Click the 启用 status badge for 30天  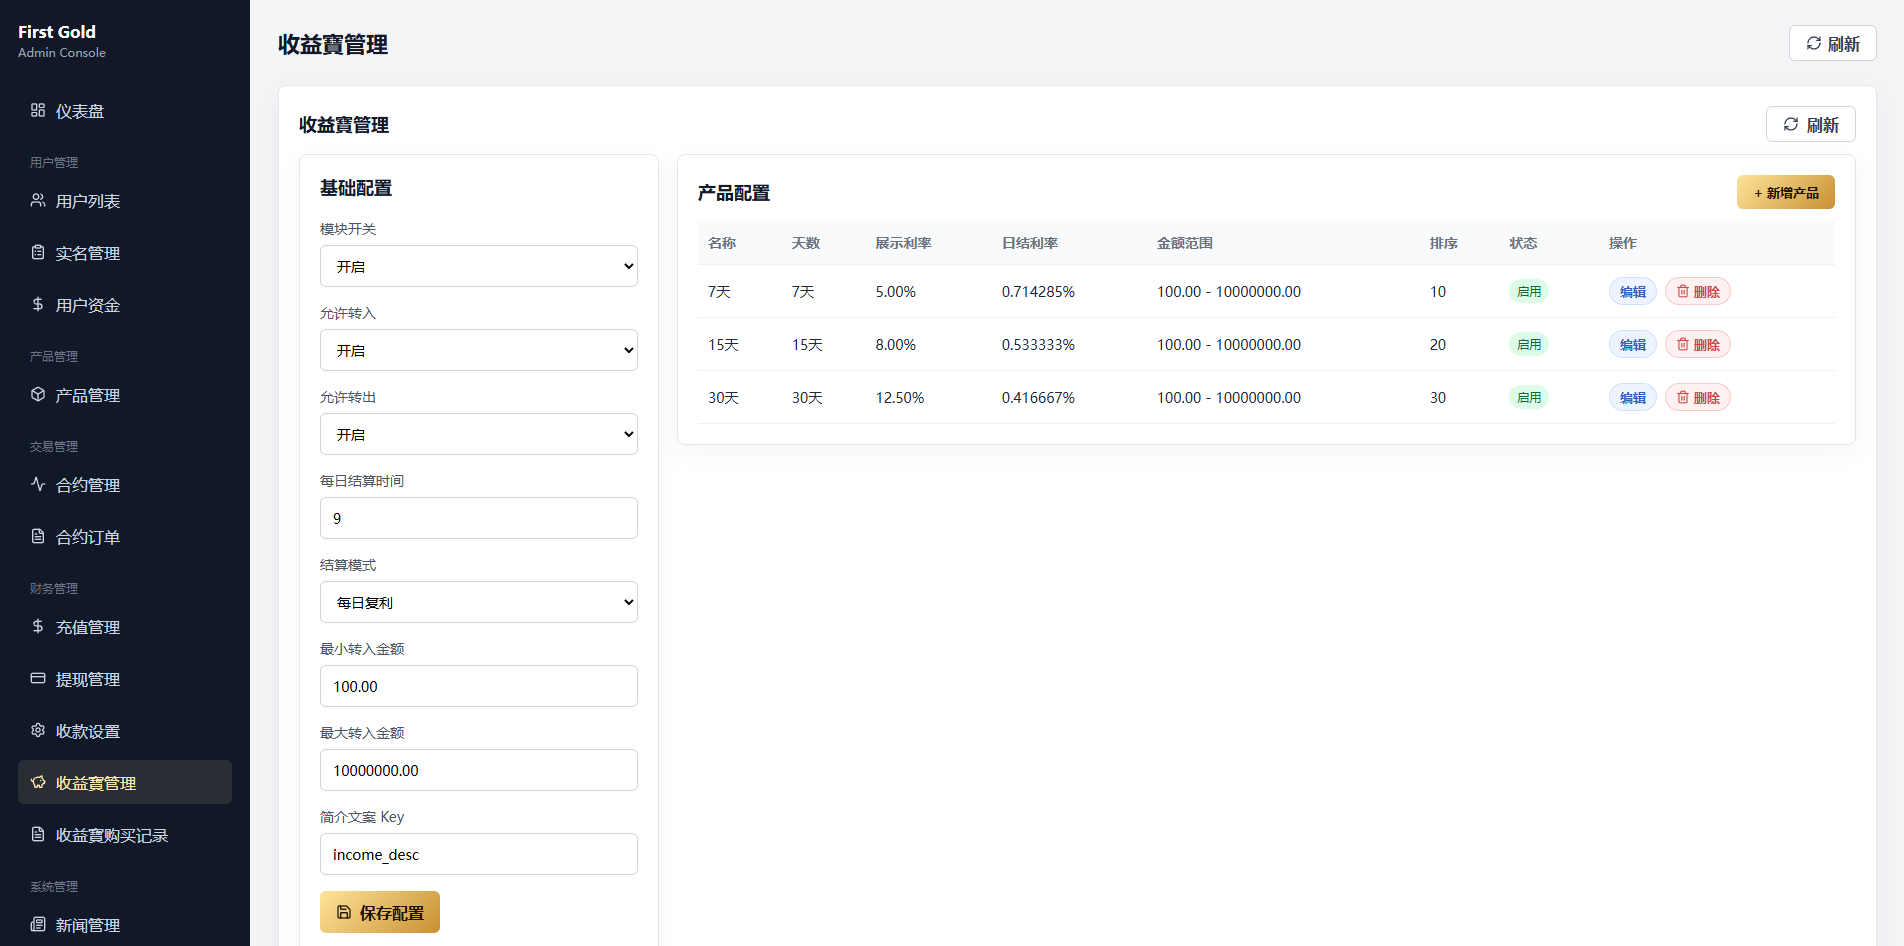[1529, 397]
